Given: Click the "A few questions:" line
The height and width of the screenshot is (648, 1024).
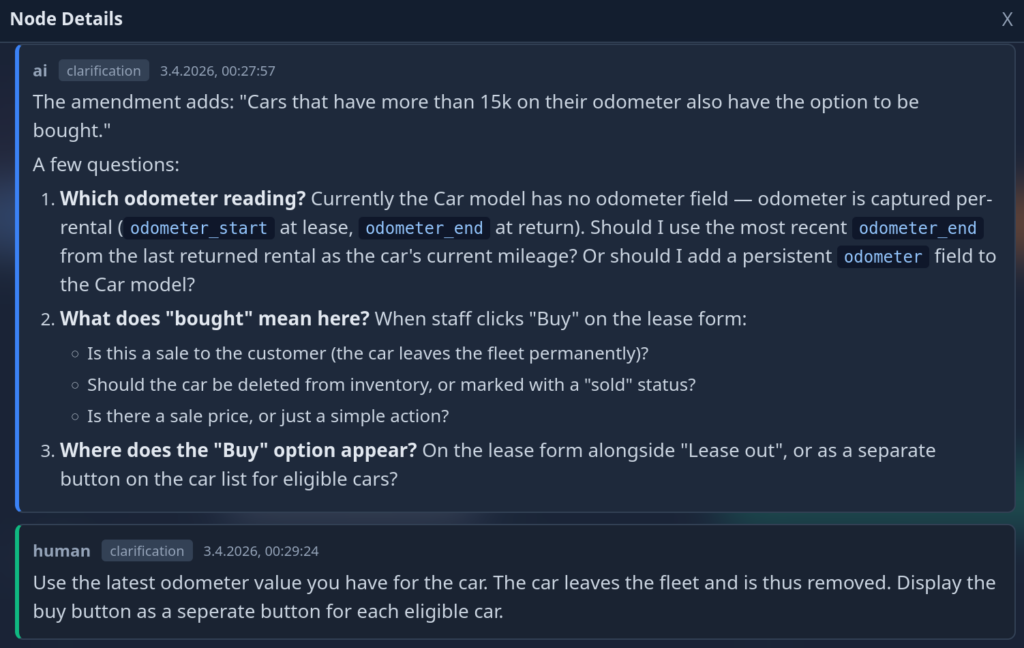Looking at the screenshot, I should click(x=106, y=164).
